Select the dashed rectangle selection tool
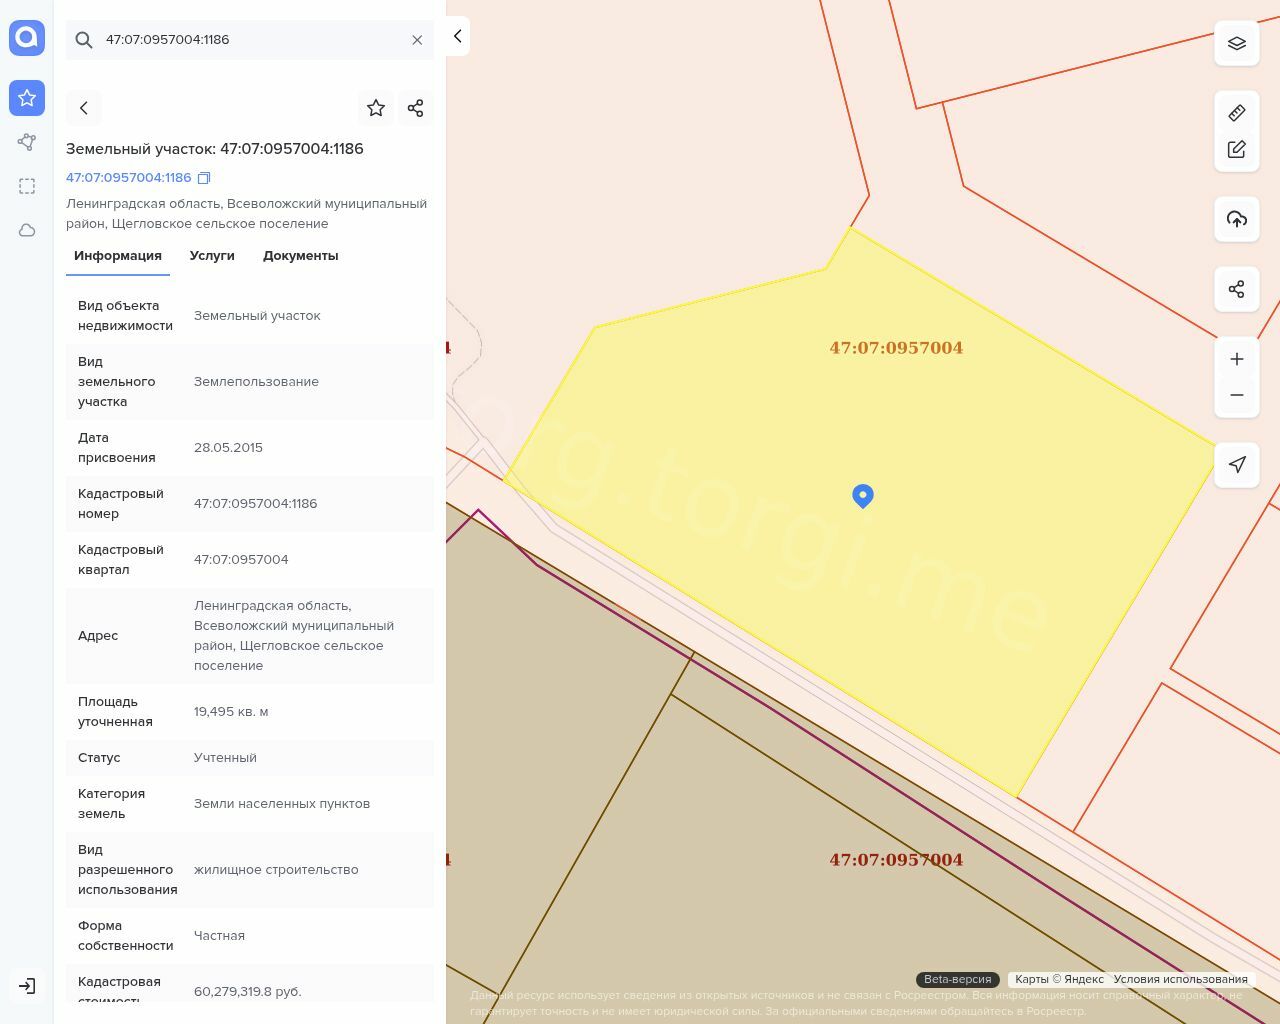The width and height of the screenshot is (1280, 1024). 27,186
